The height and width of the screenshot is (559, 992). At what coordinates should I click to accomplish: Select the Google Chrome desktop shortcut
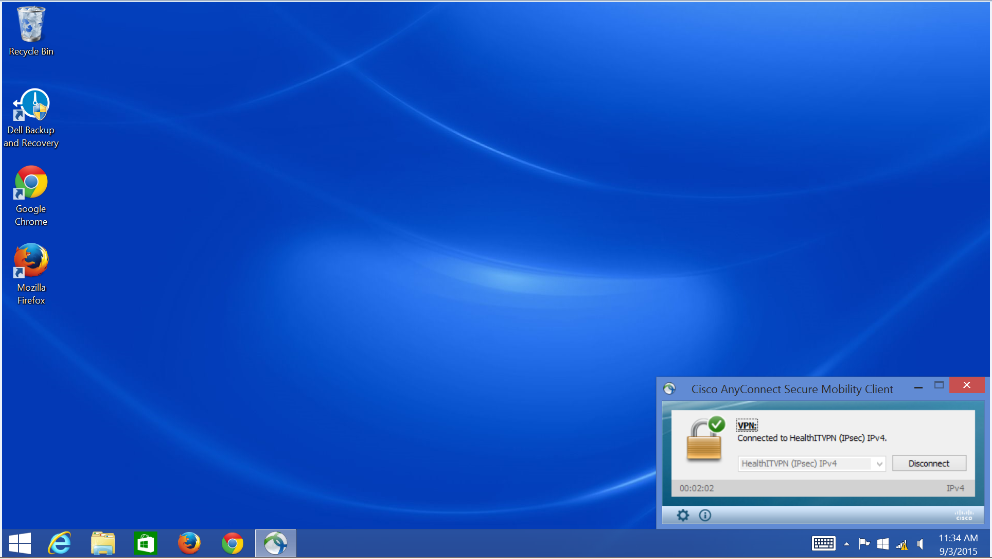[30, 196]
